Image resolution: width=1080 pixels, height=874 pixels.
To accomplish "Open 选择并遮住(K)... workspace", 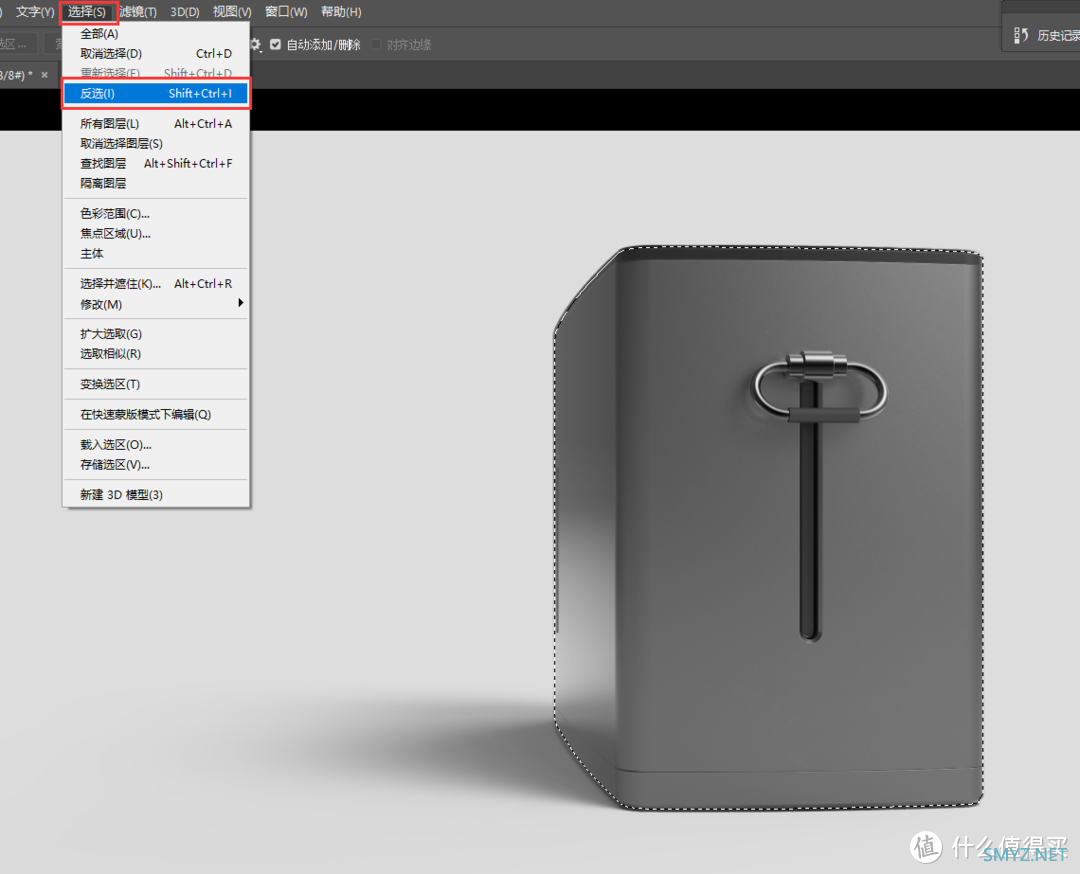I will click(156, 284).
